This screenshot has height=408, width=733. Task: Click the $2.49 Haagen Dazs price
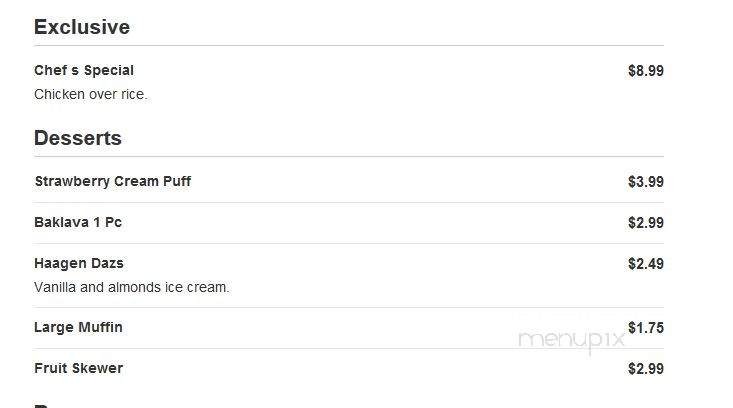[x=646, y=264]
